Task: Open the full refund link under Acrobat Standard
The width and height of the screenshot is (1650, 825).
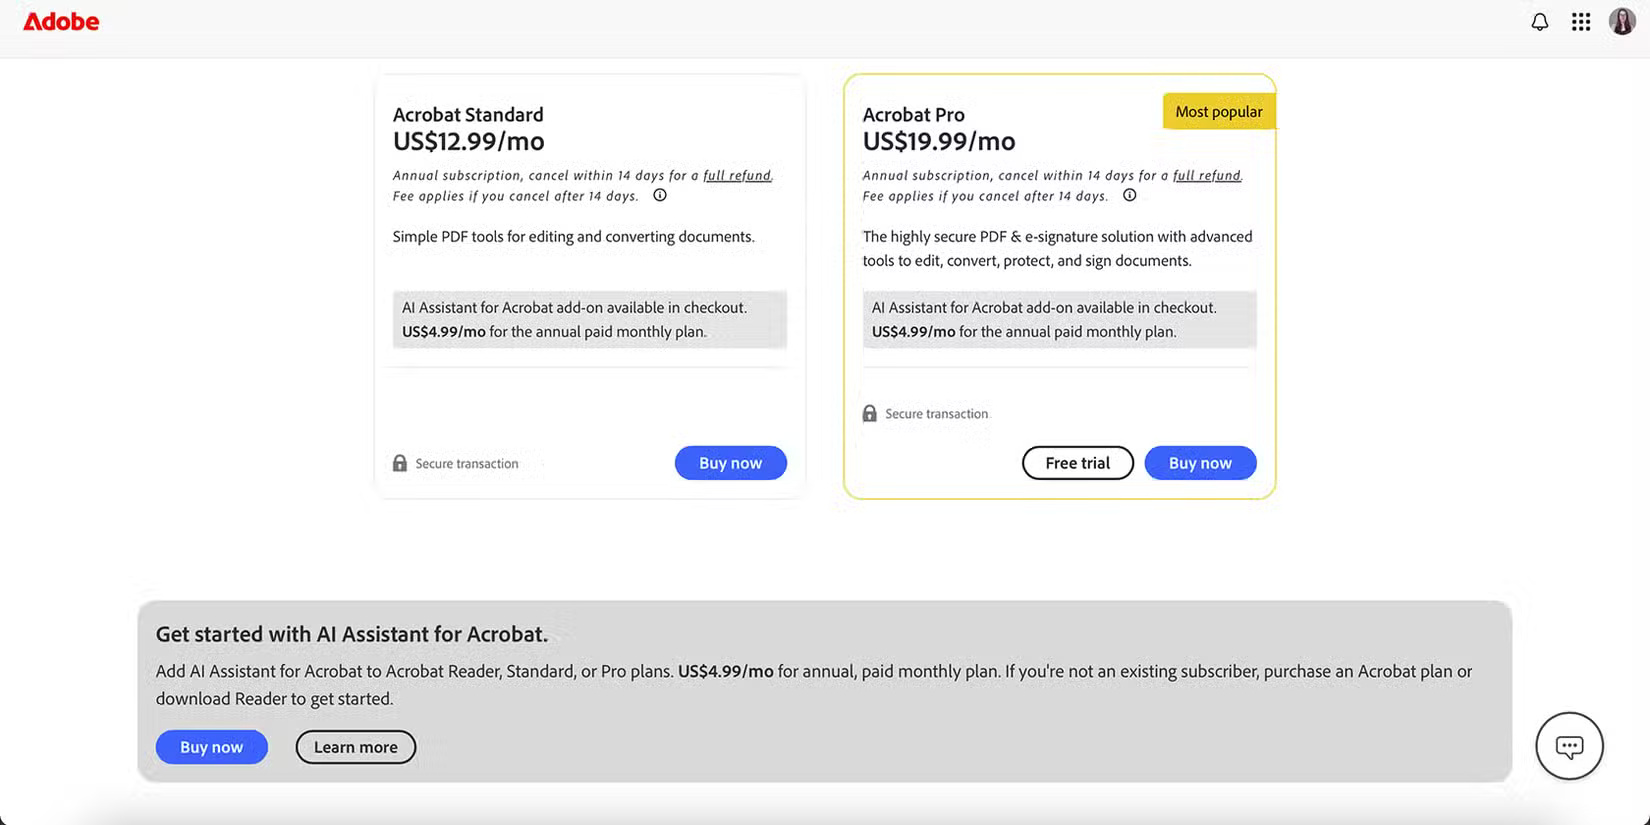Action: (x=737, y=174)
